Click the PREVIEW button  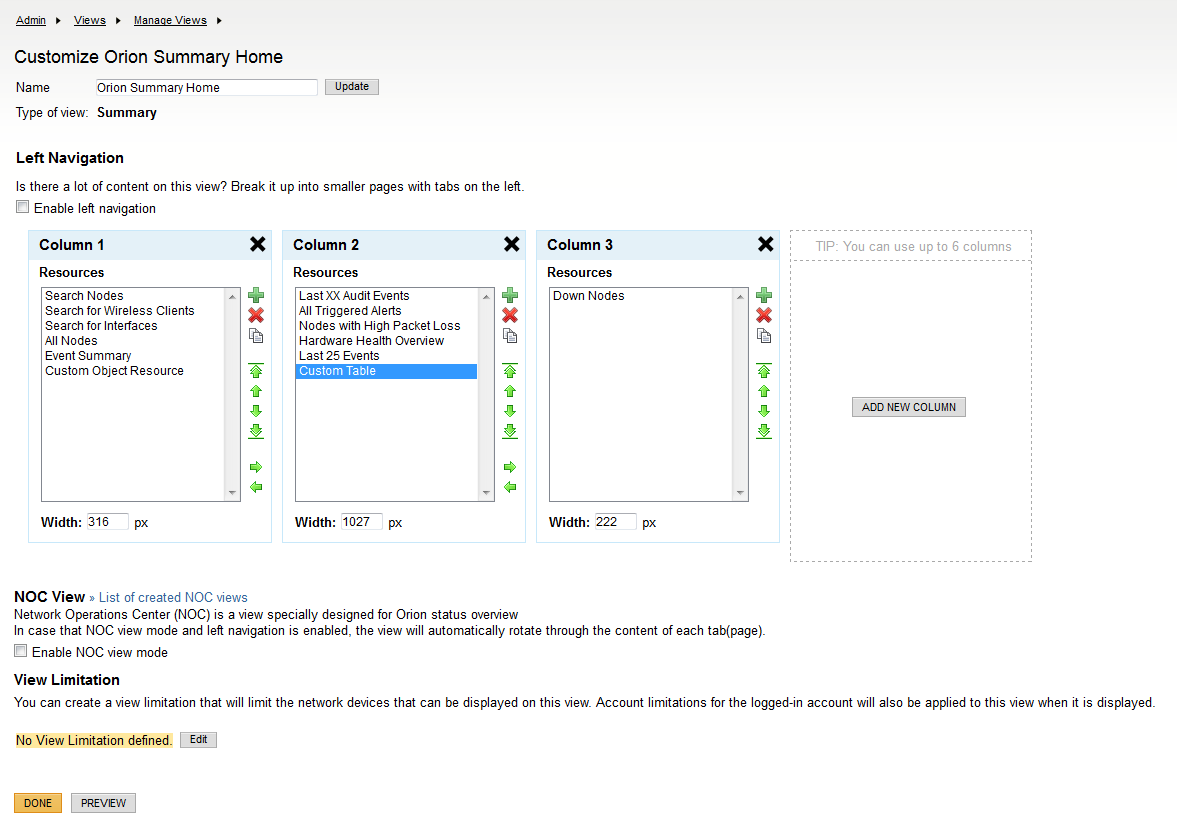104,803
